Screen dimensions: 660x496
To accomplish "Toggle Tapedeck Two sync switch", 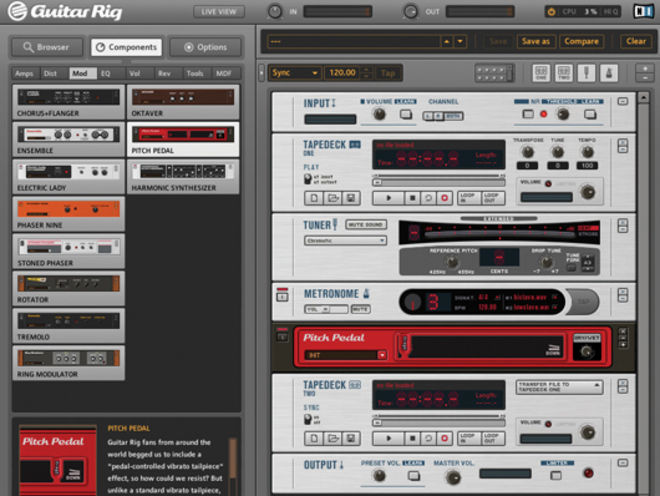I will (x=308, y=419).
